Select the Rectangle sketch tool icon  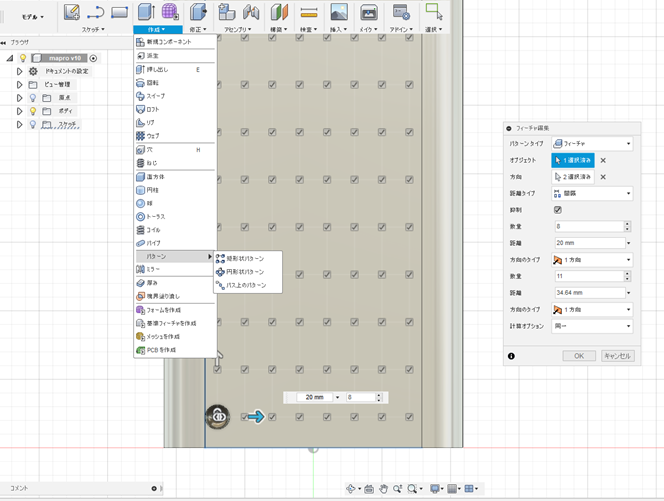coord(119,12)
